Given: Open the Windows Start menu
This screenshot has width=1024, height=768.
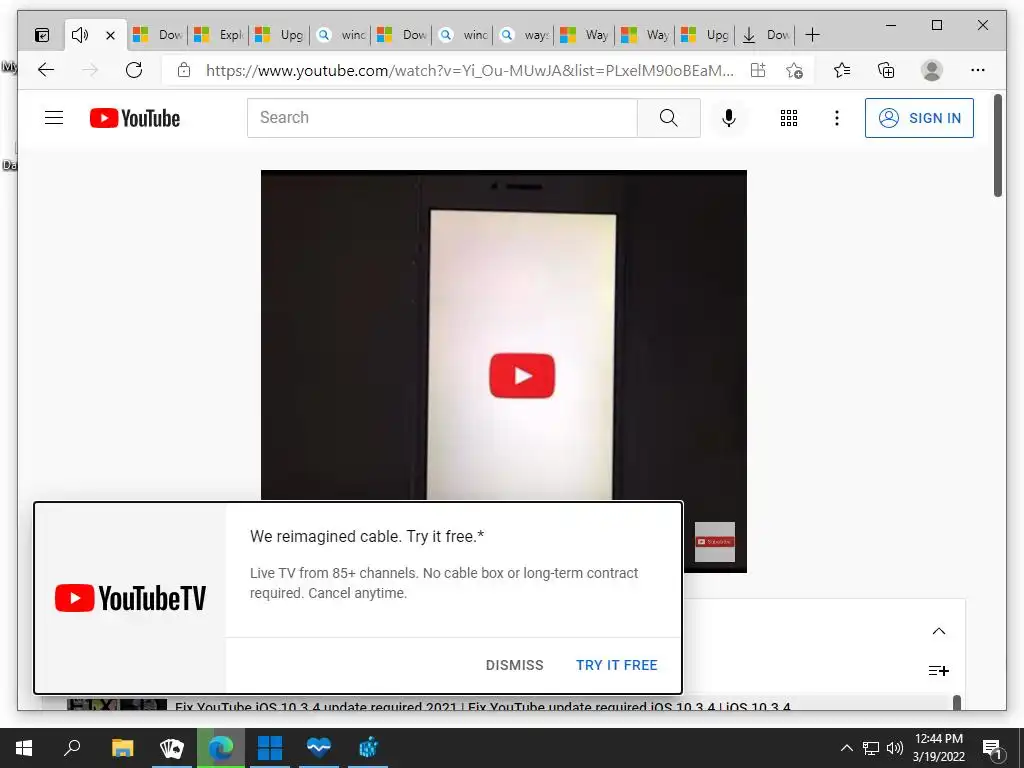Looking at the screenshot, I should (x=24, y=748).
